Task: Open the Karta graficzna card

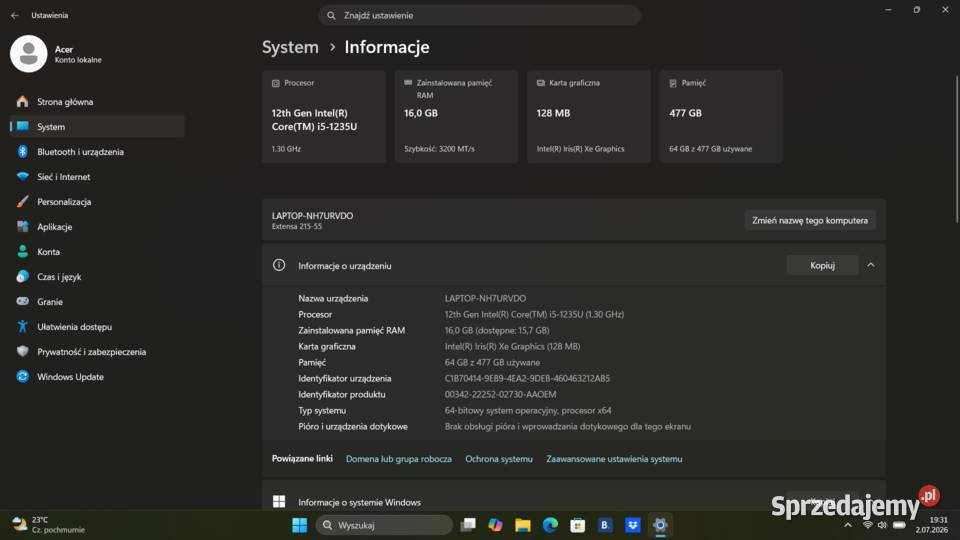Action: tap(589, 116)
